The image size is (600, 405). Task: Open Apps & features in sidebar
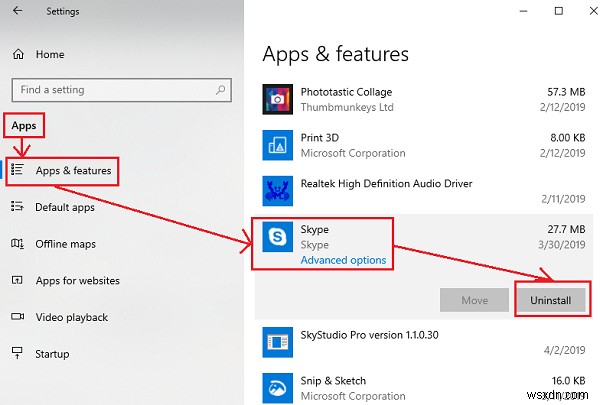point(72,171)
